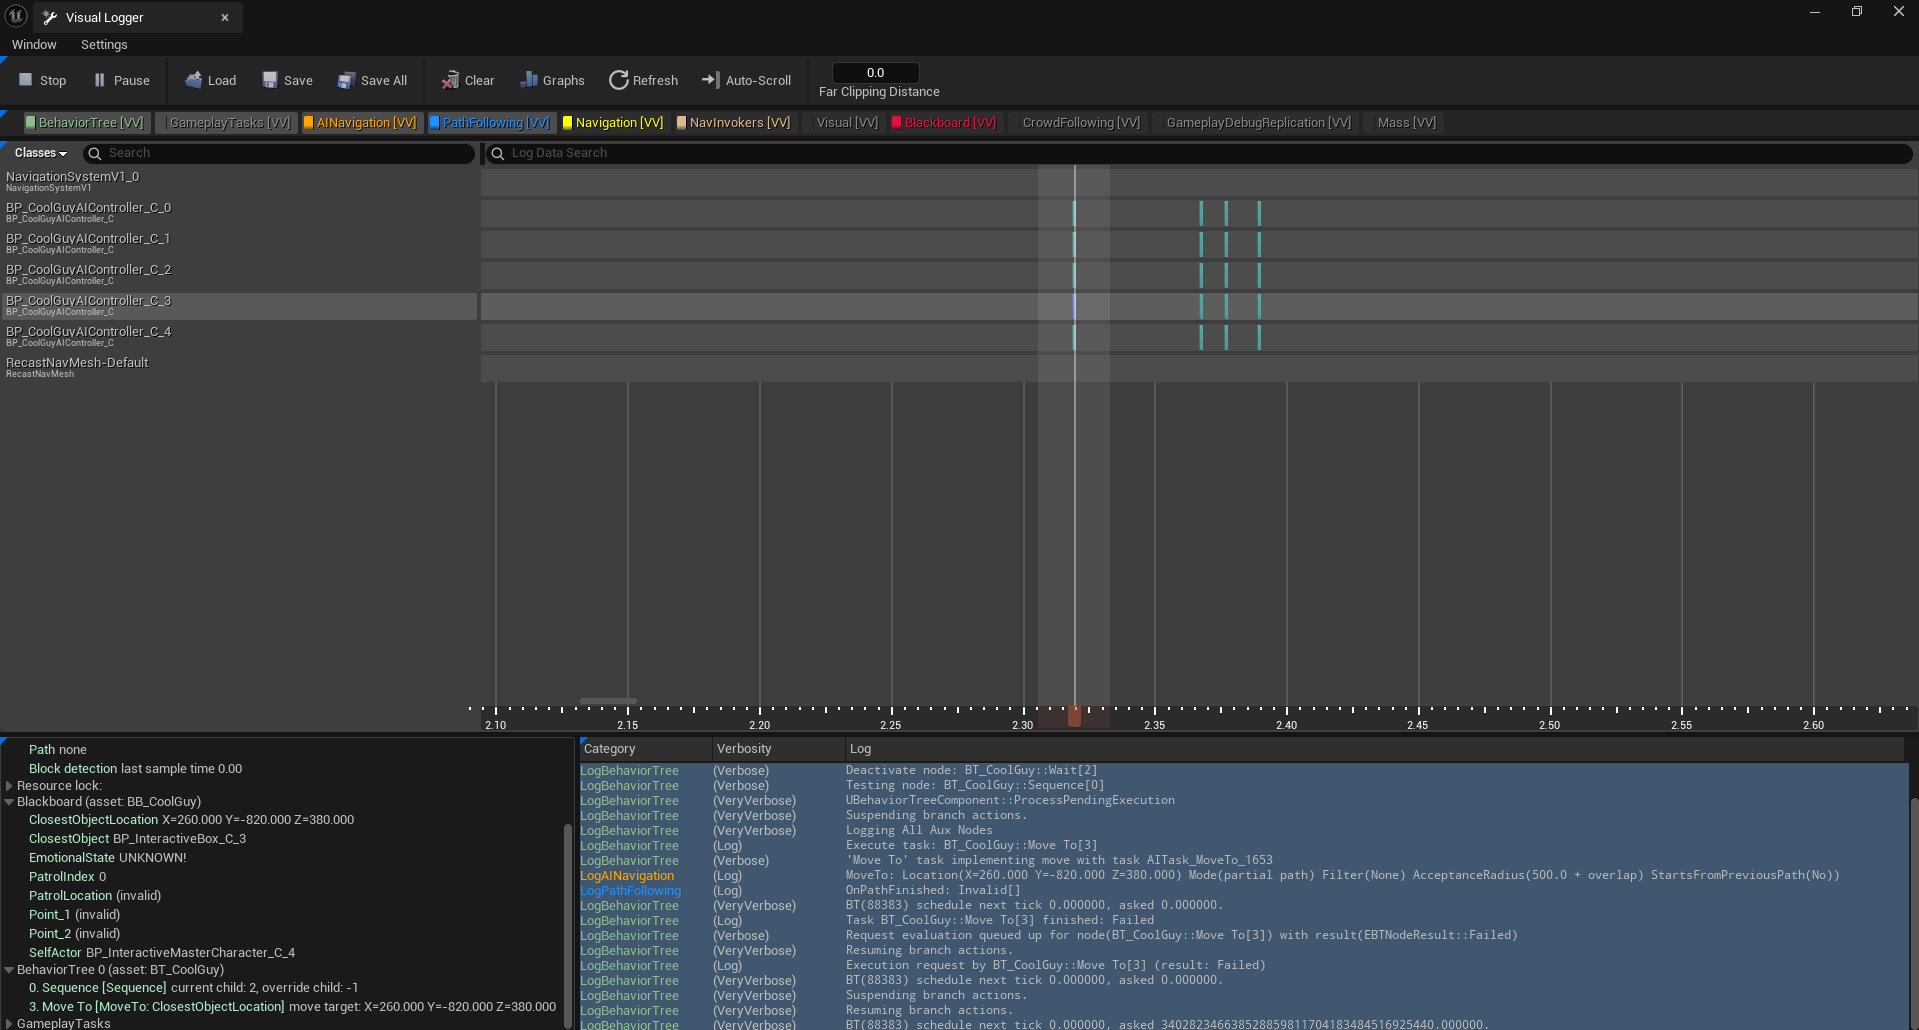Click the Log Data Search field
Image resolution: width=1919 pixels, height=1030 pixels.
click(1198, 153)
